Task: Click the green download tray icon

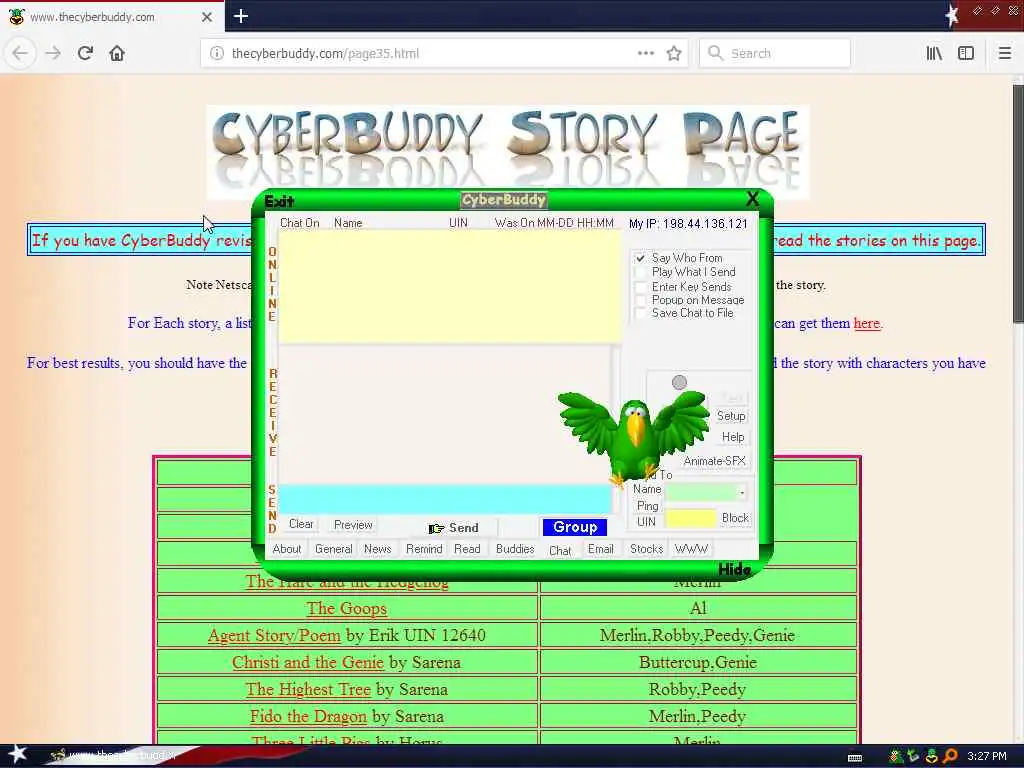Action: (913, 756)
